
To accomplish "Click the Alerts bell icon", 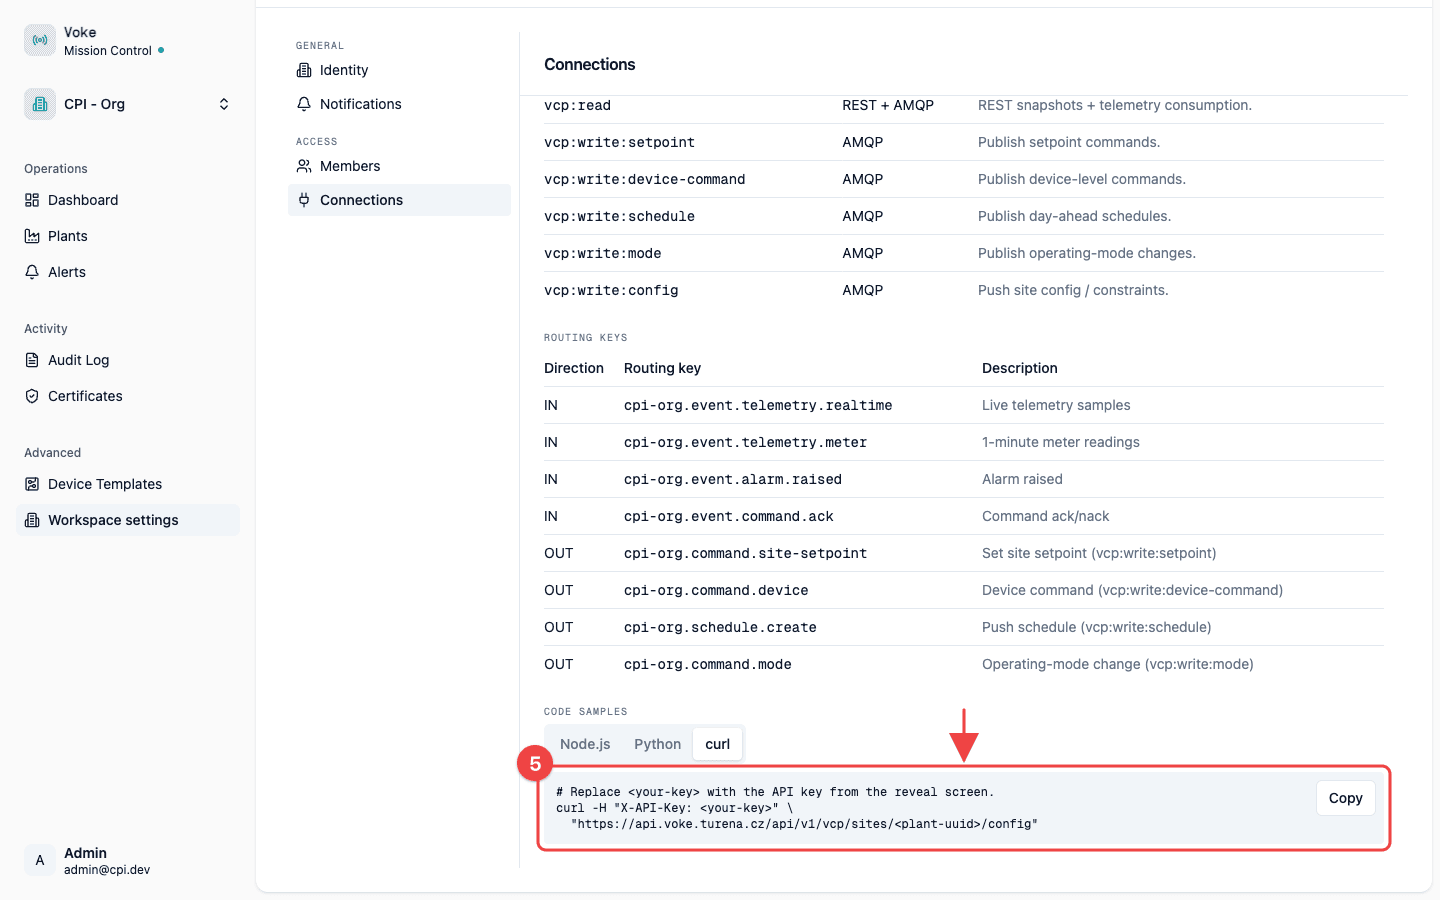I will pos(32,272).
